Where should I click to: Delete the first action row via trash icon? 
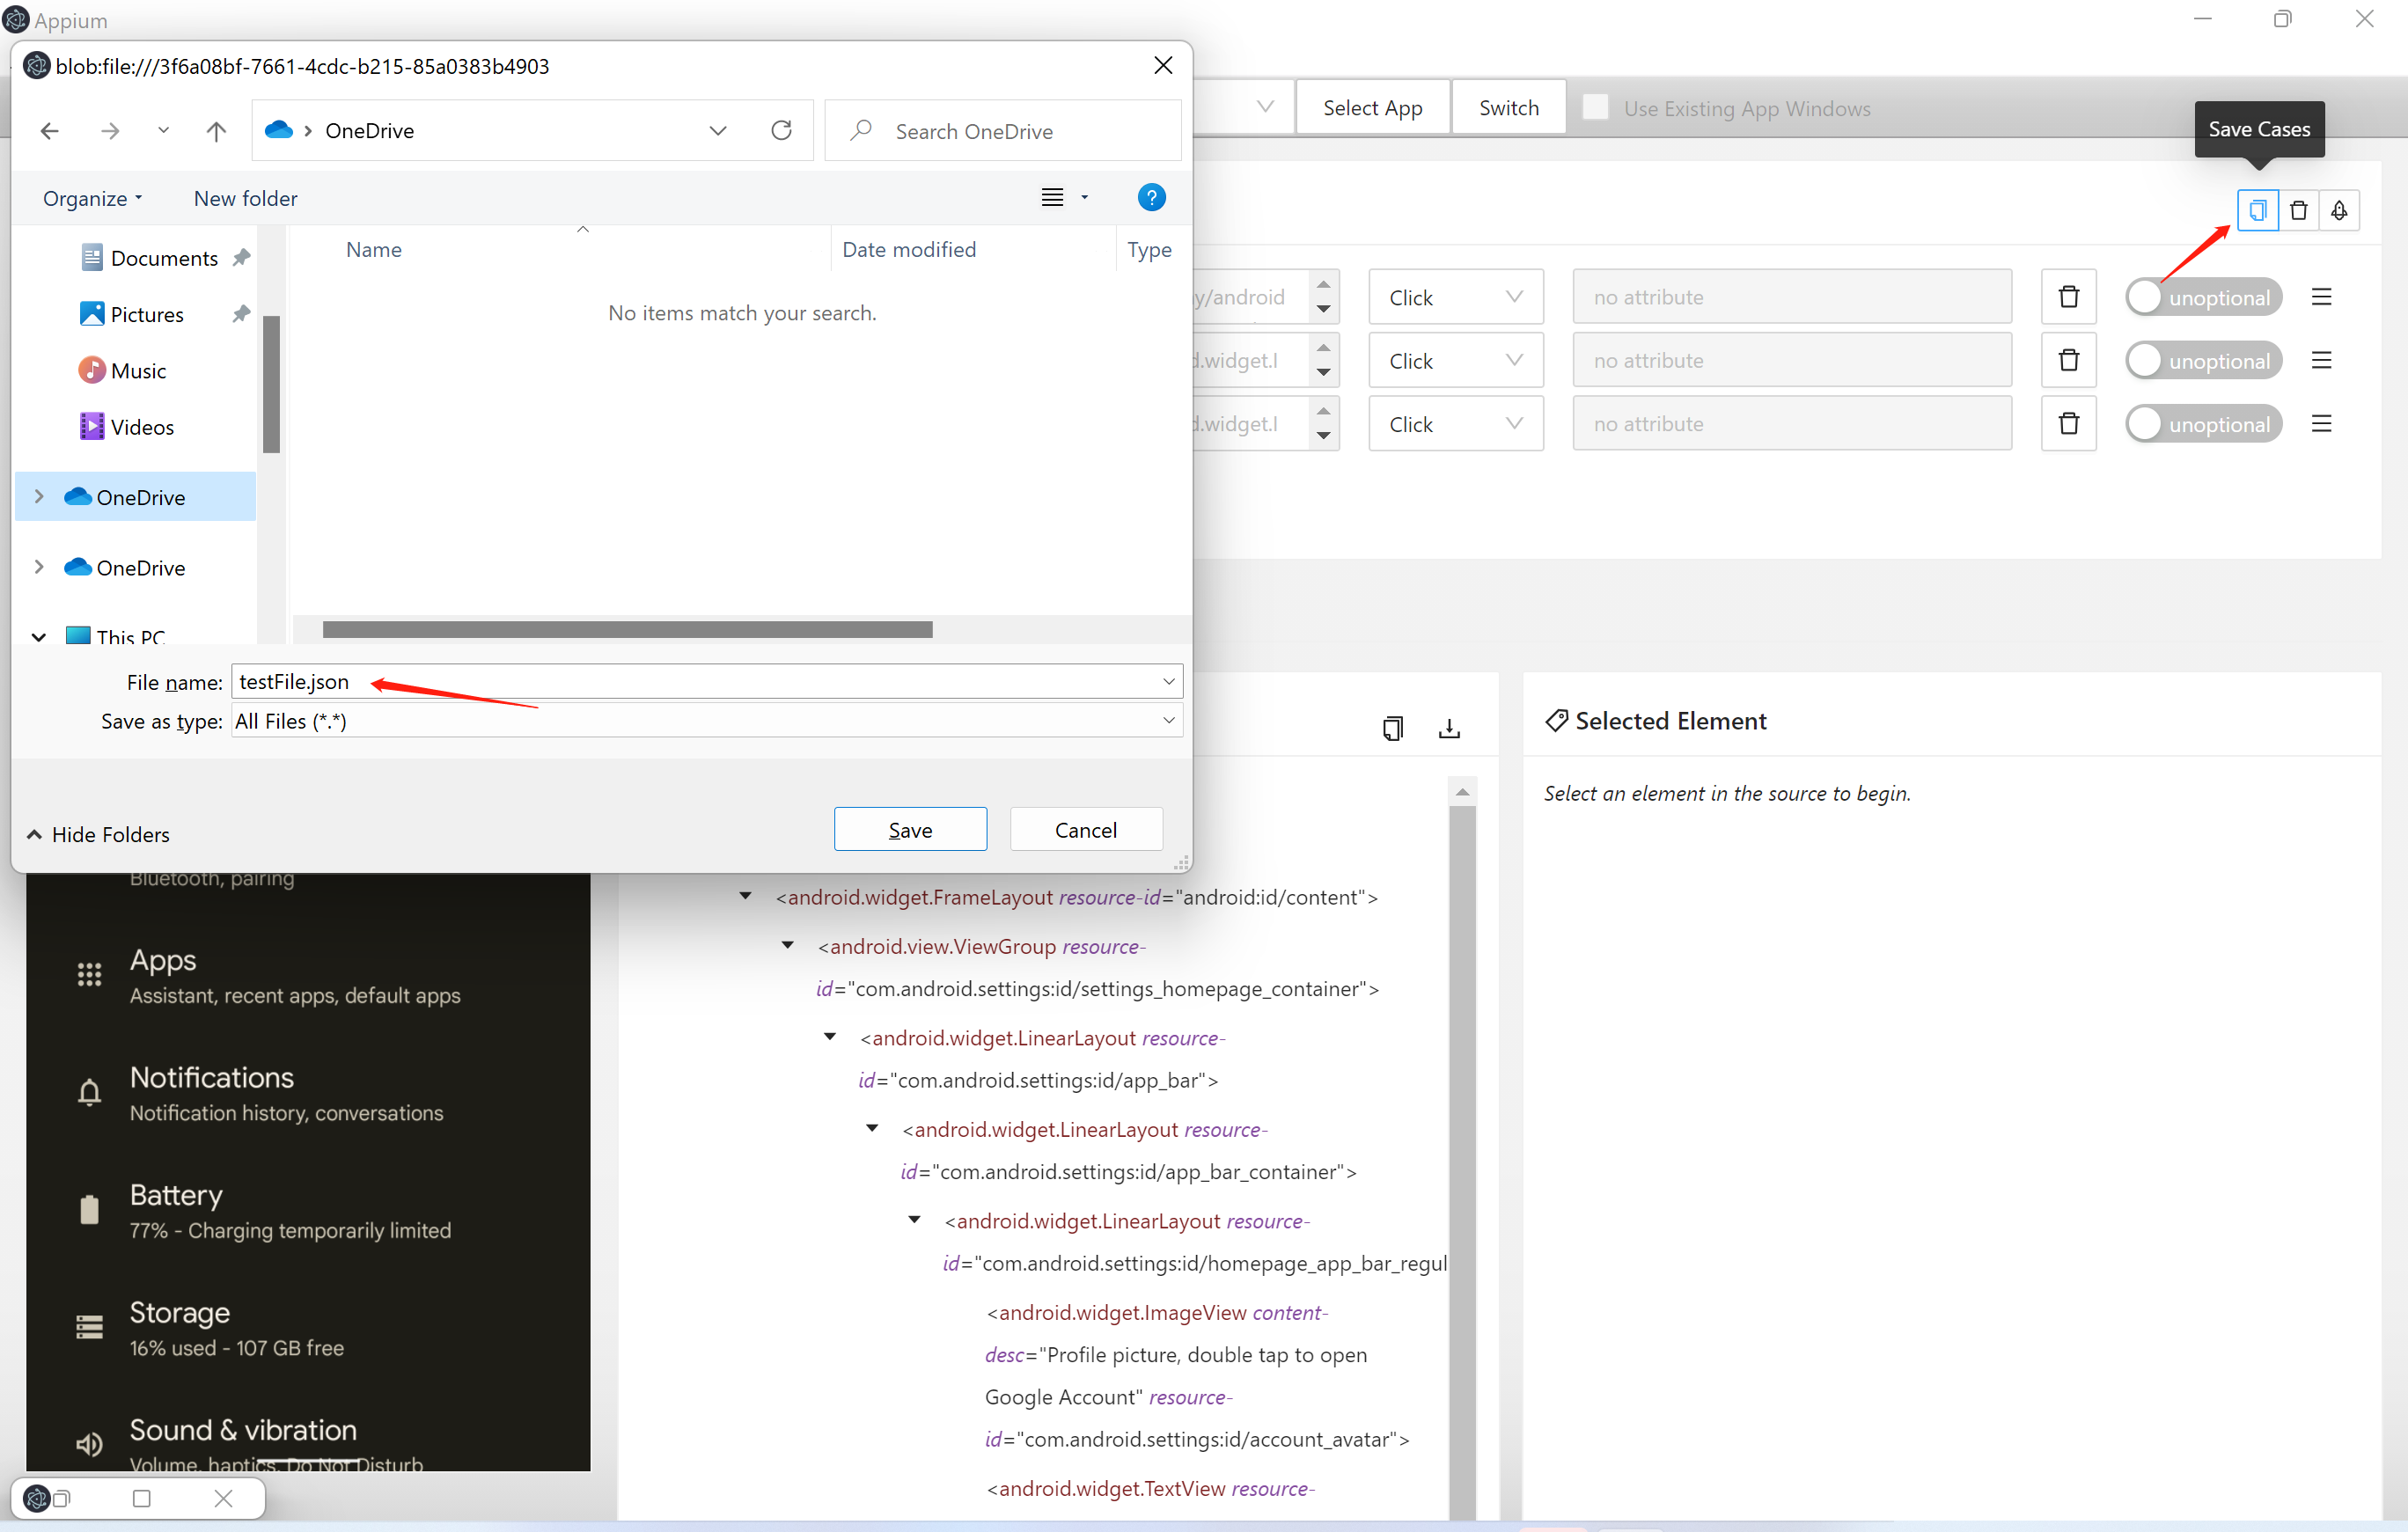[2068, 296]
